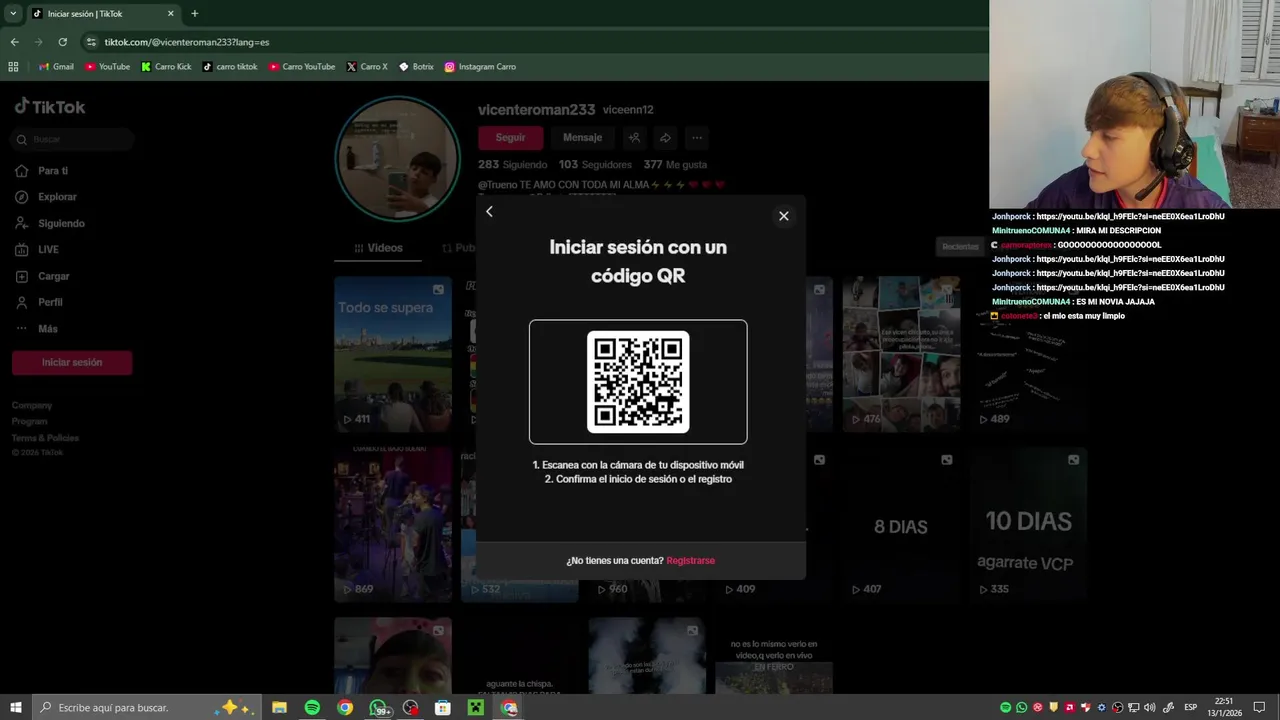Click the tray network icon
Screen dimensions: 1280x720
click(x=1133, y=707)
